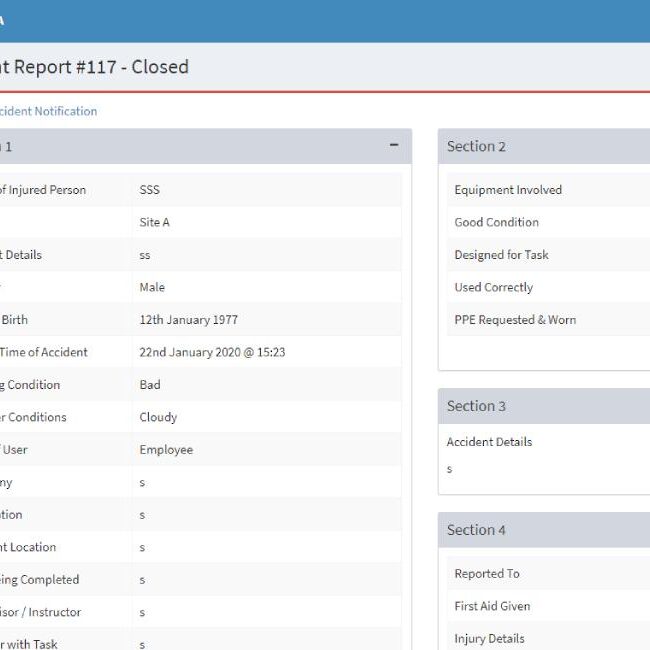Open the Accident Notification breadcrumb link

point(47,111)
